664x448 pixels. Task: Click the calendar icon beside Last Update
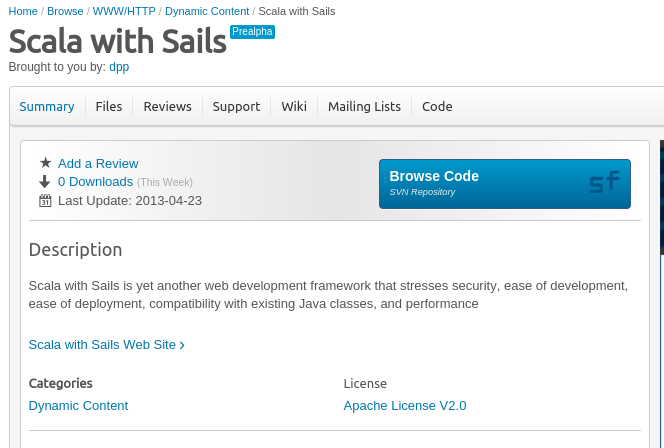45,201
